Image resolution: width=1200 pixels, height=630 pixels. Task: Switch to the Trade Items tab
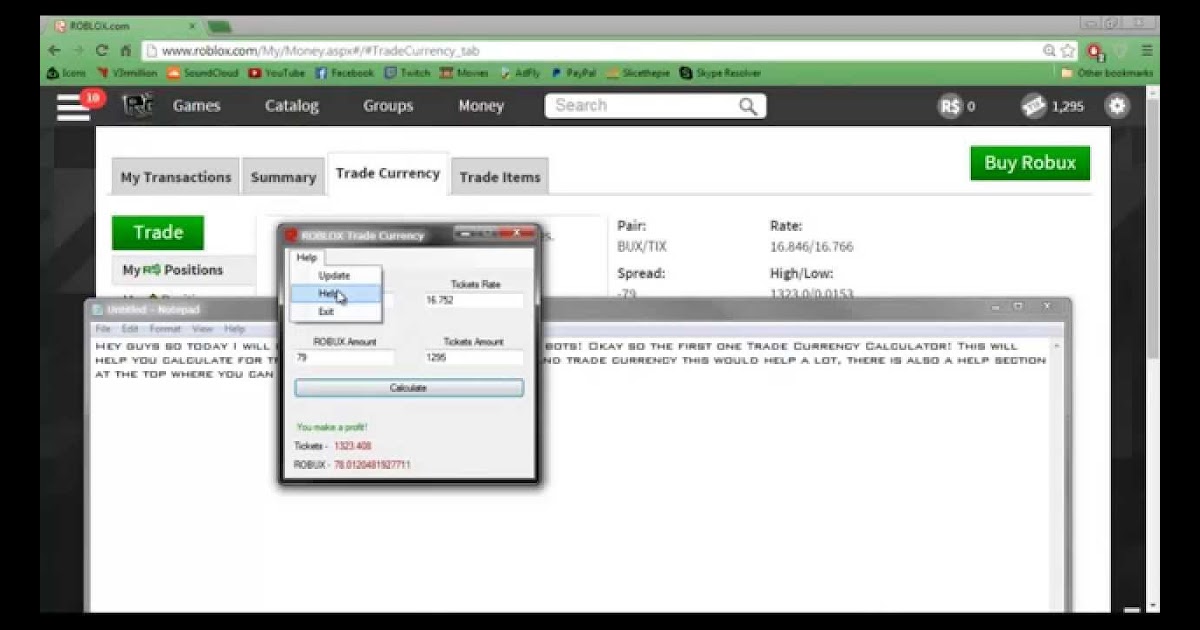click(x=499, y=177)
